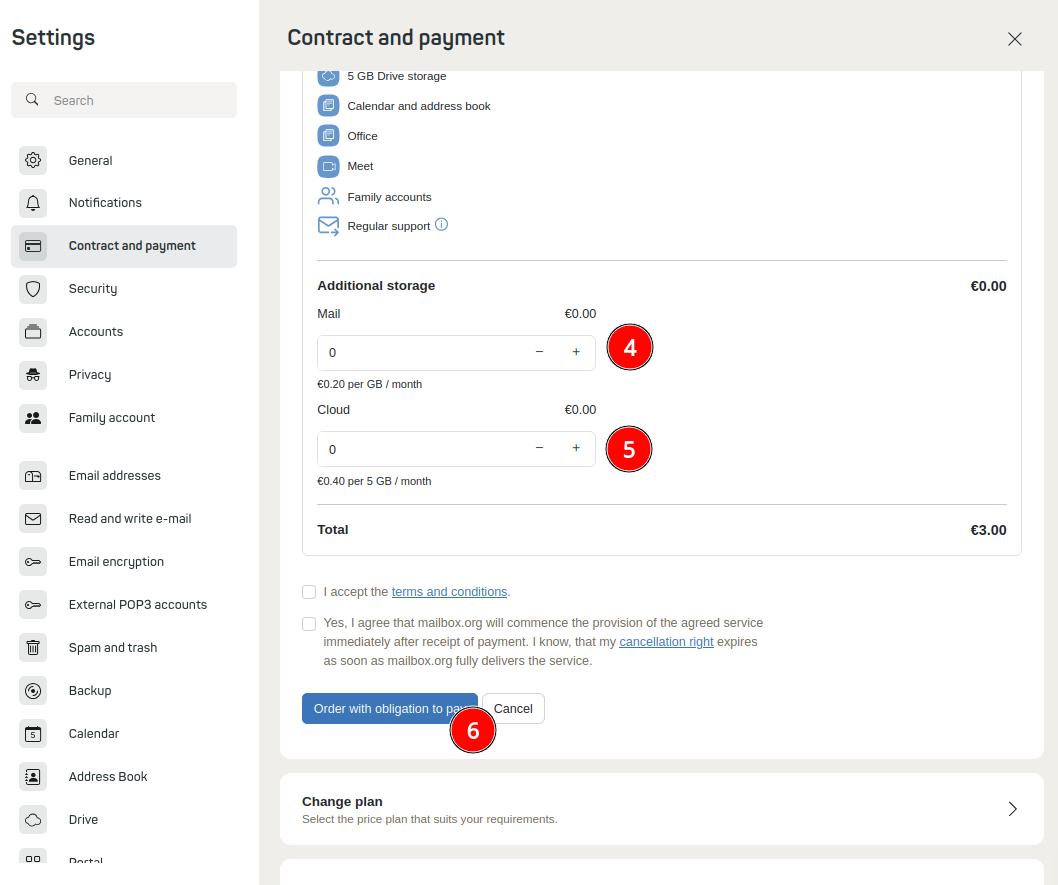Open the cancellation right link
Screen dimensions: 1058x885
tap(666, 641)
